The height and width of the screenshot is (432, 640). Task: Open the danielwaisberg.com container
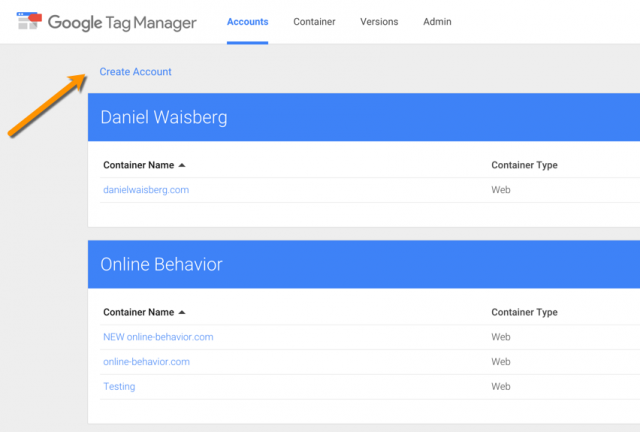pos(146,190)
